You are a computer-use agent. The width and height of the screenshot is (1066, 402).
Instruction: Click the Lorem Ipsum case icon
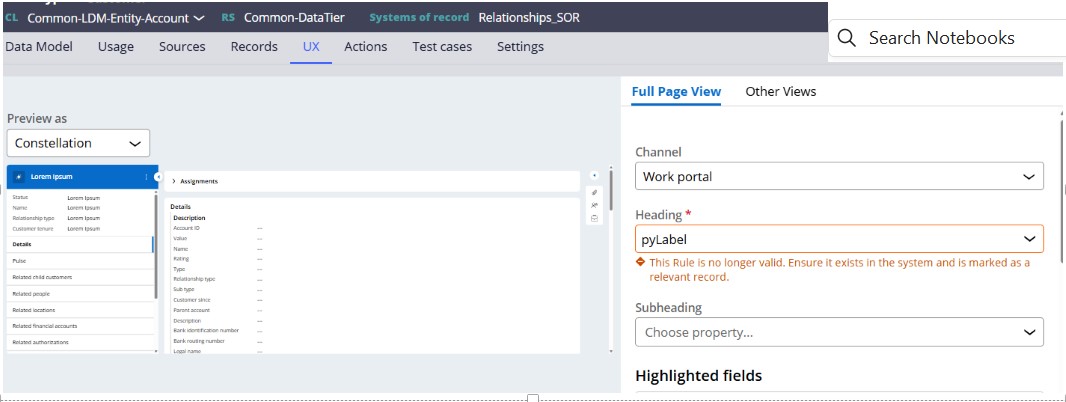click(20, 177)
